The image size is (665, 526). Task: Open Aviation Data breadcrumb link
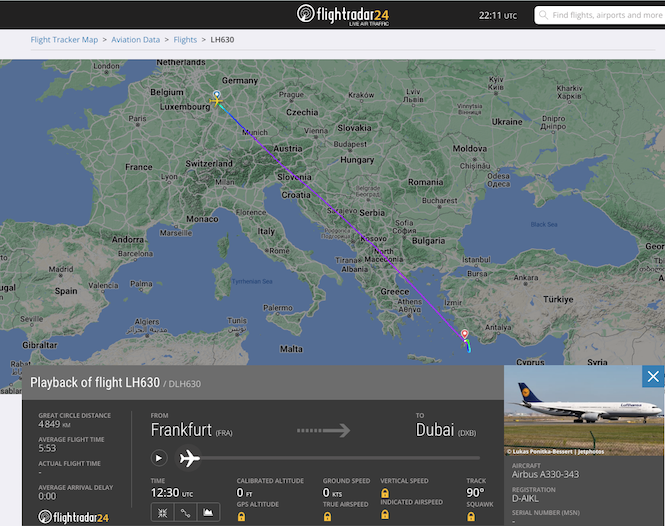[x=136, y=39]
